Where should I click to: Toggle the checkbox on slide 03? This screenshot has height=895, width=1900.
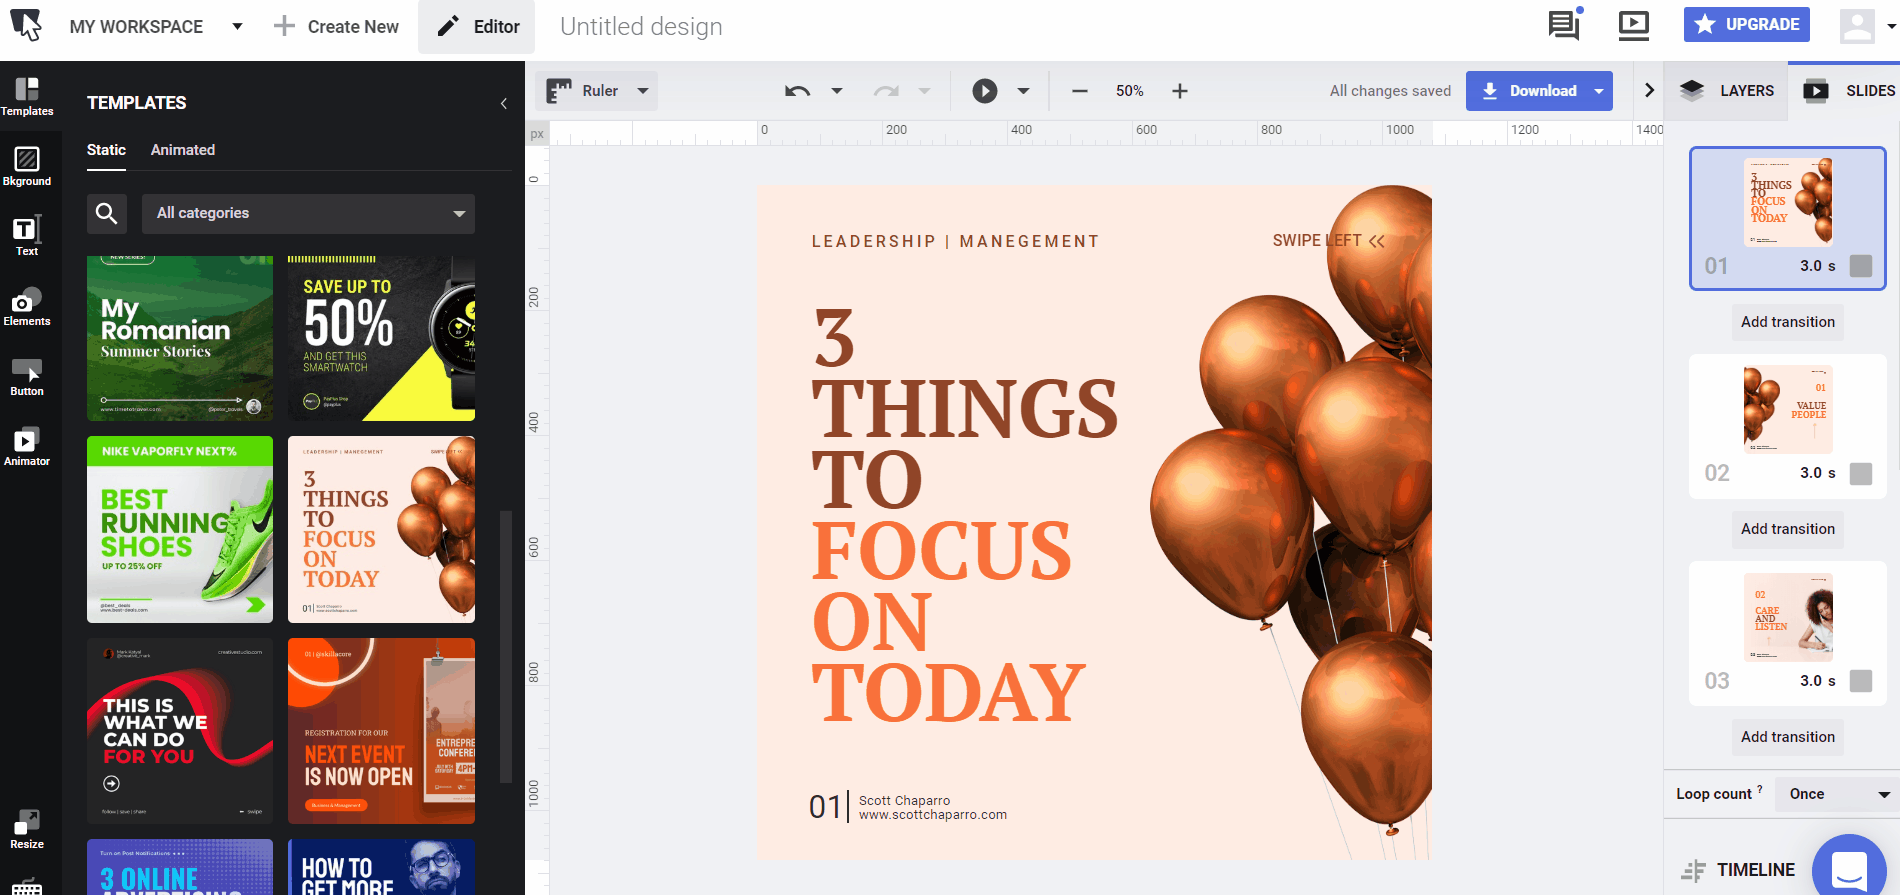pyautogui.click(x=1860, y=681)
